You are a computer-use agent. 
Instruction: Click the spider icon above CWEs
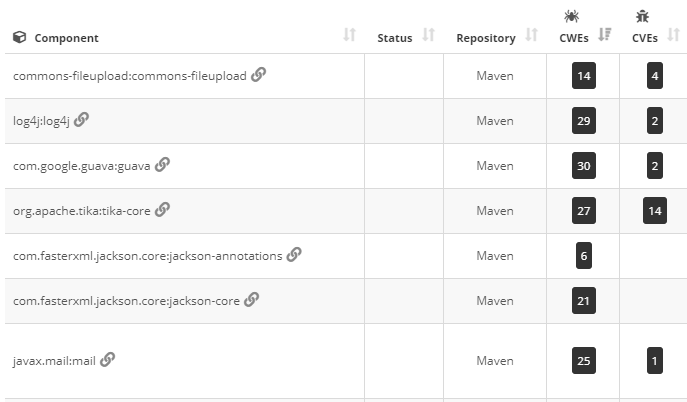571,16
